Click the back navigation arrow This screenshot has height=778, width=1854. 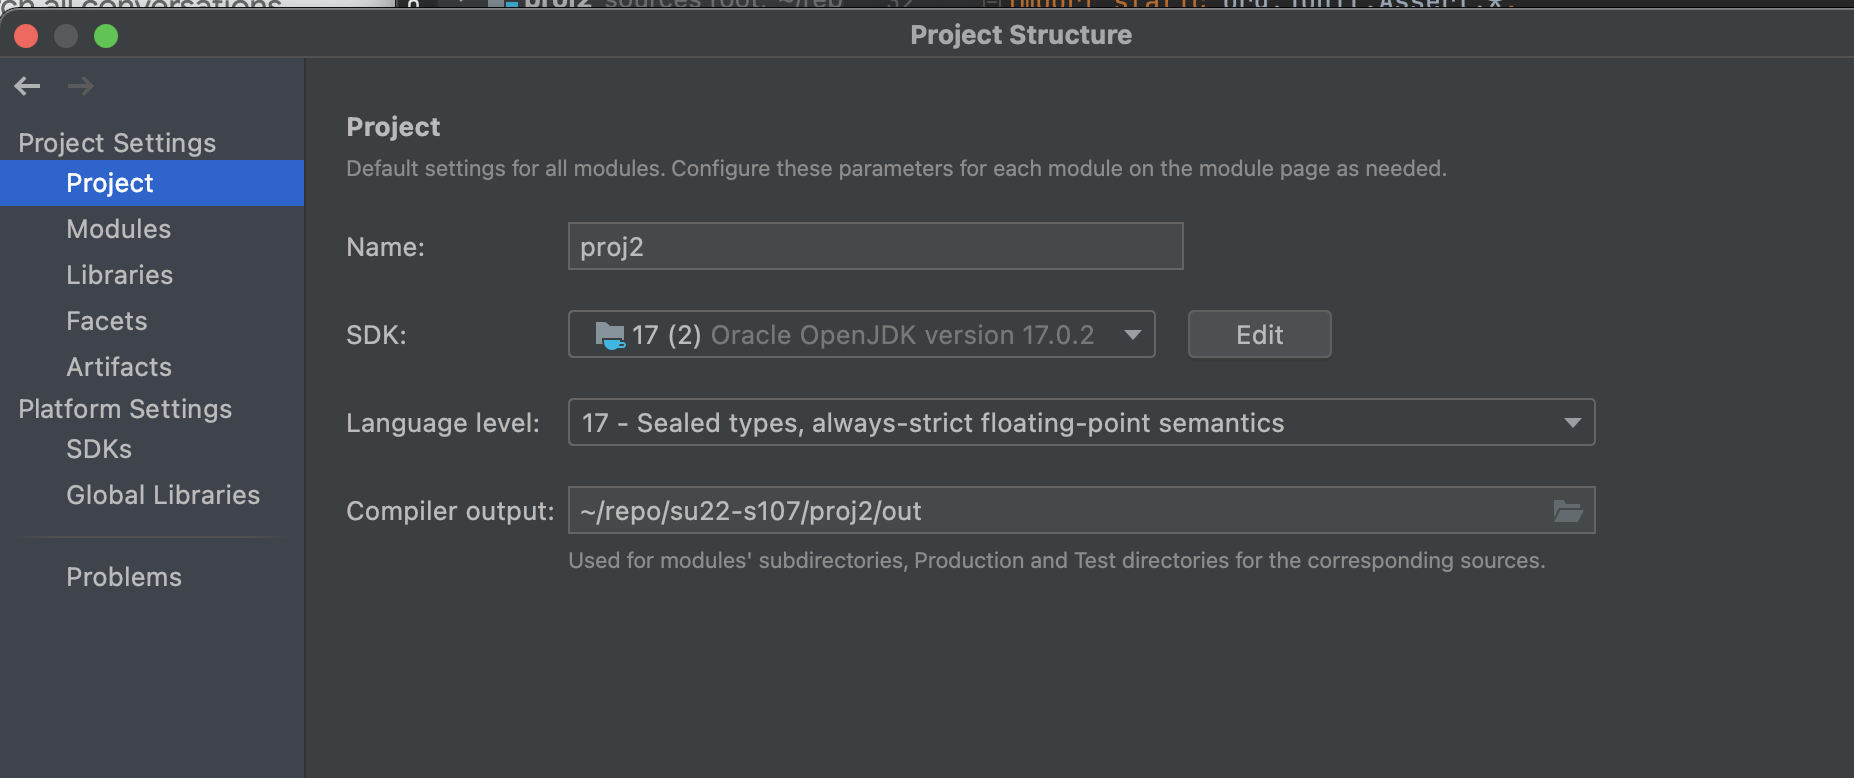[28, 86]
